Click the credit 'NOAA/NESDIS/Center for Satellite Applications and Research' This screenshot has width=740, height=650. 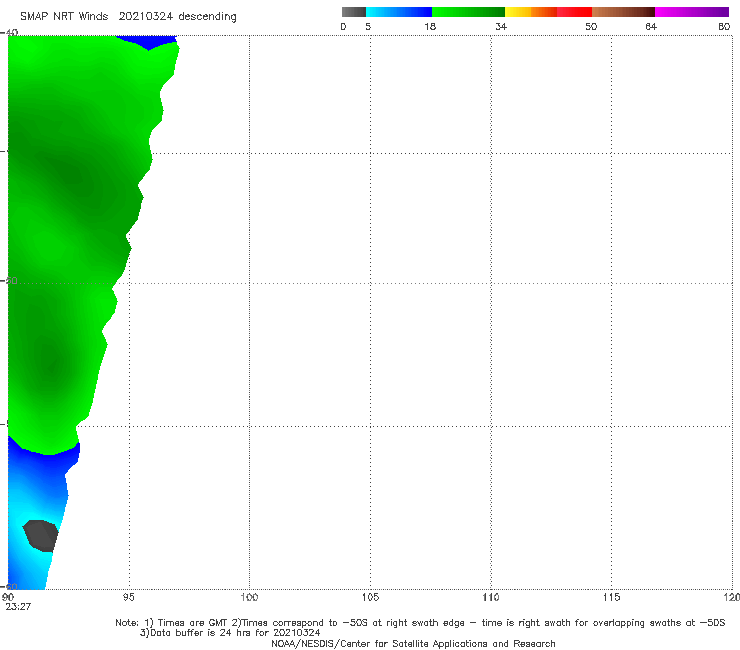(x=413, y=644)
